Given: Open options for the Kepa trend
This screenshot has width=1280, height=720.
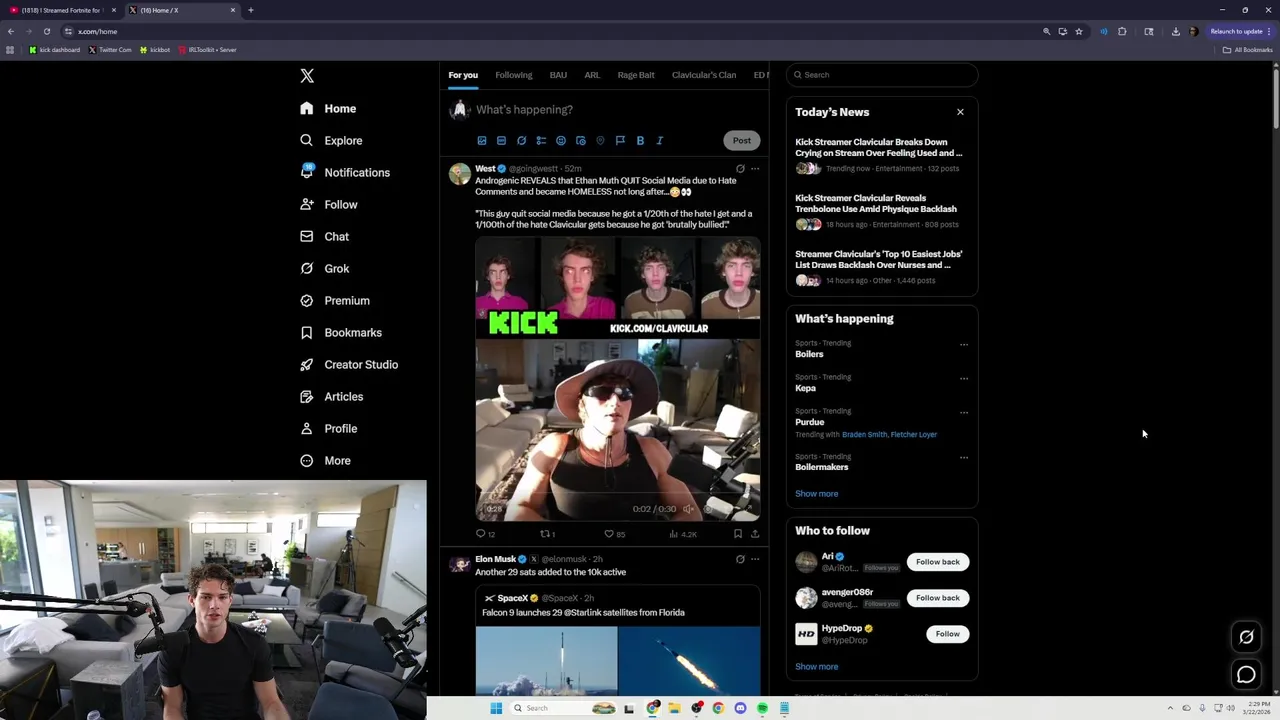Looking at the screenshot, I should 964,379.
